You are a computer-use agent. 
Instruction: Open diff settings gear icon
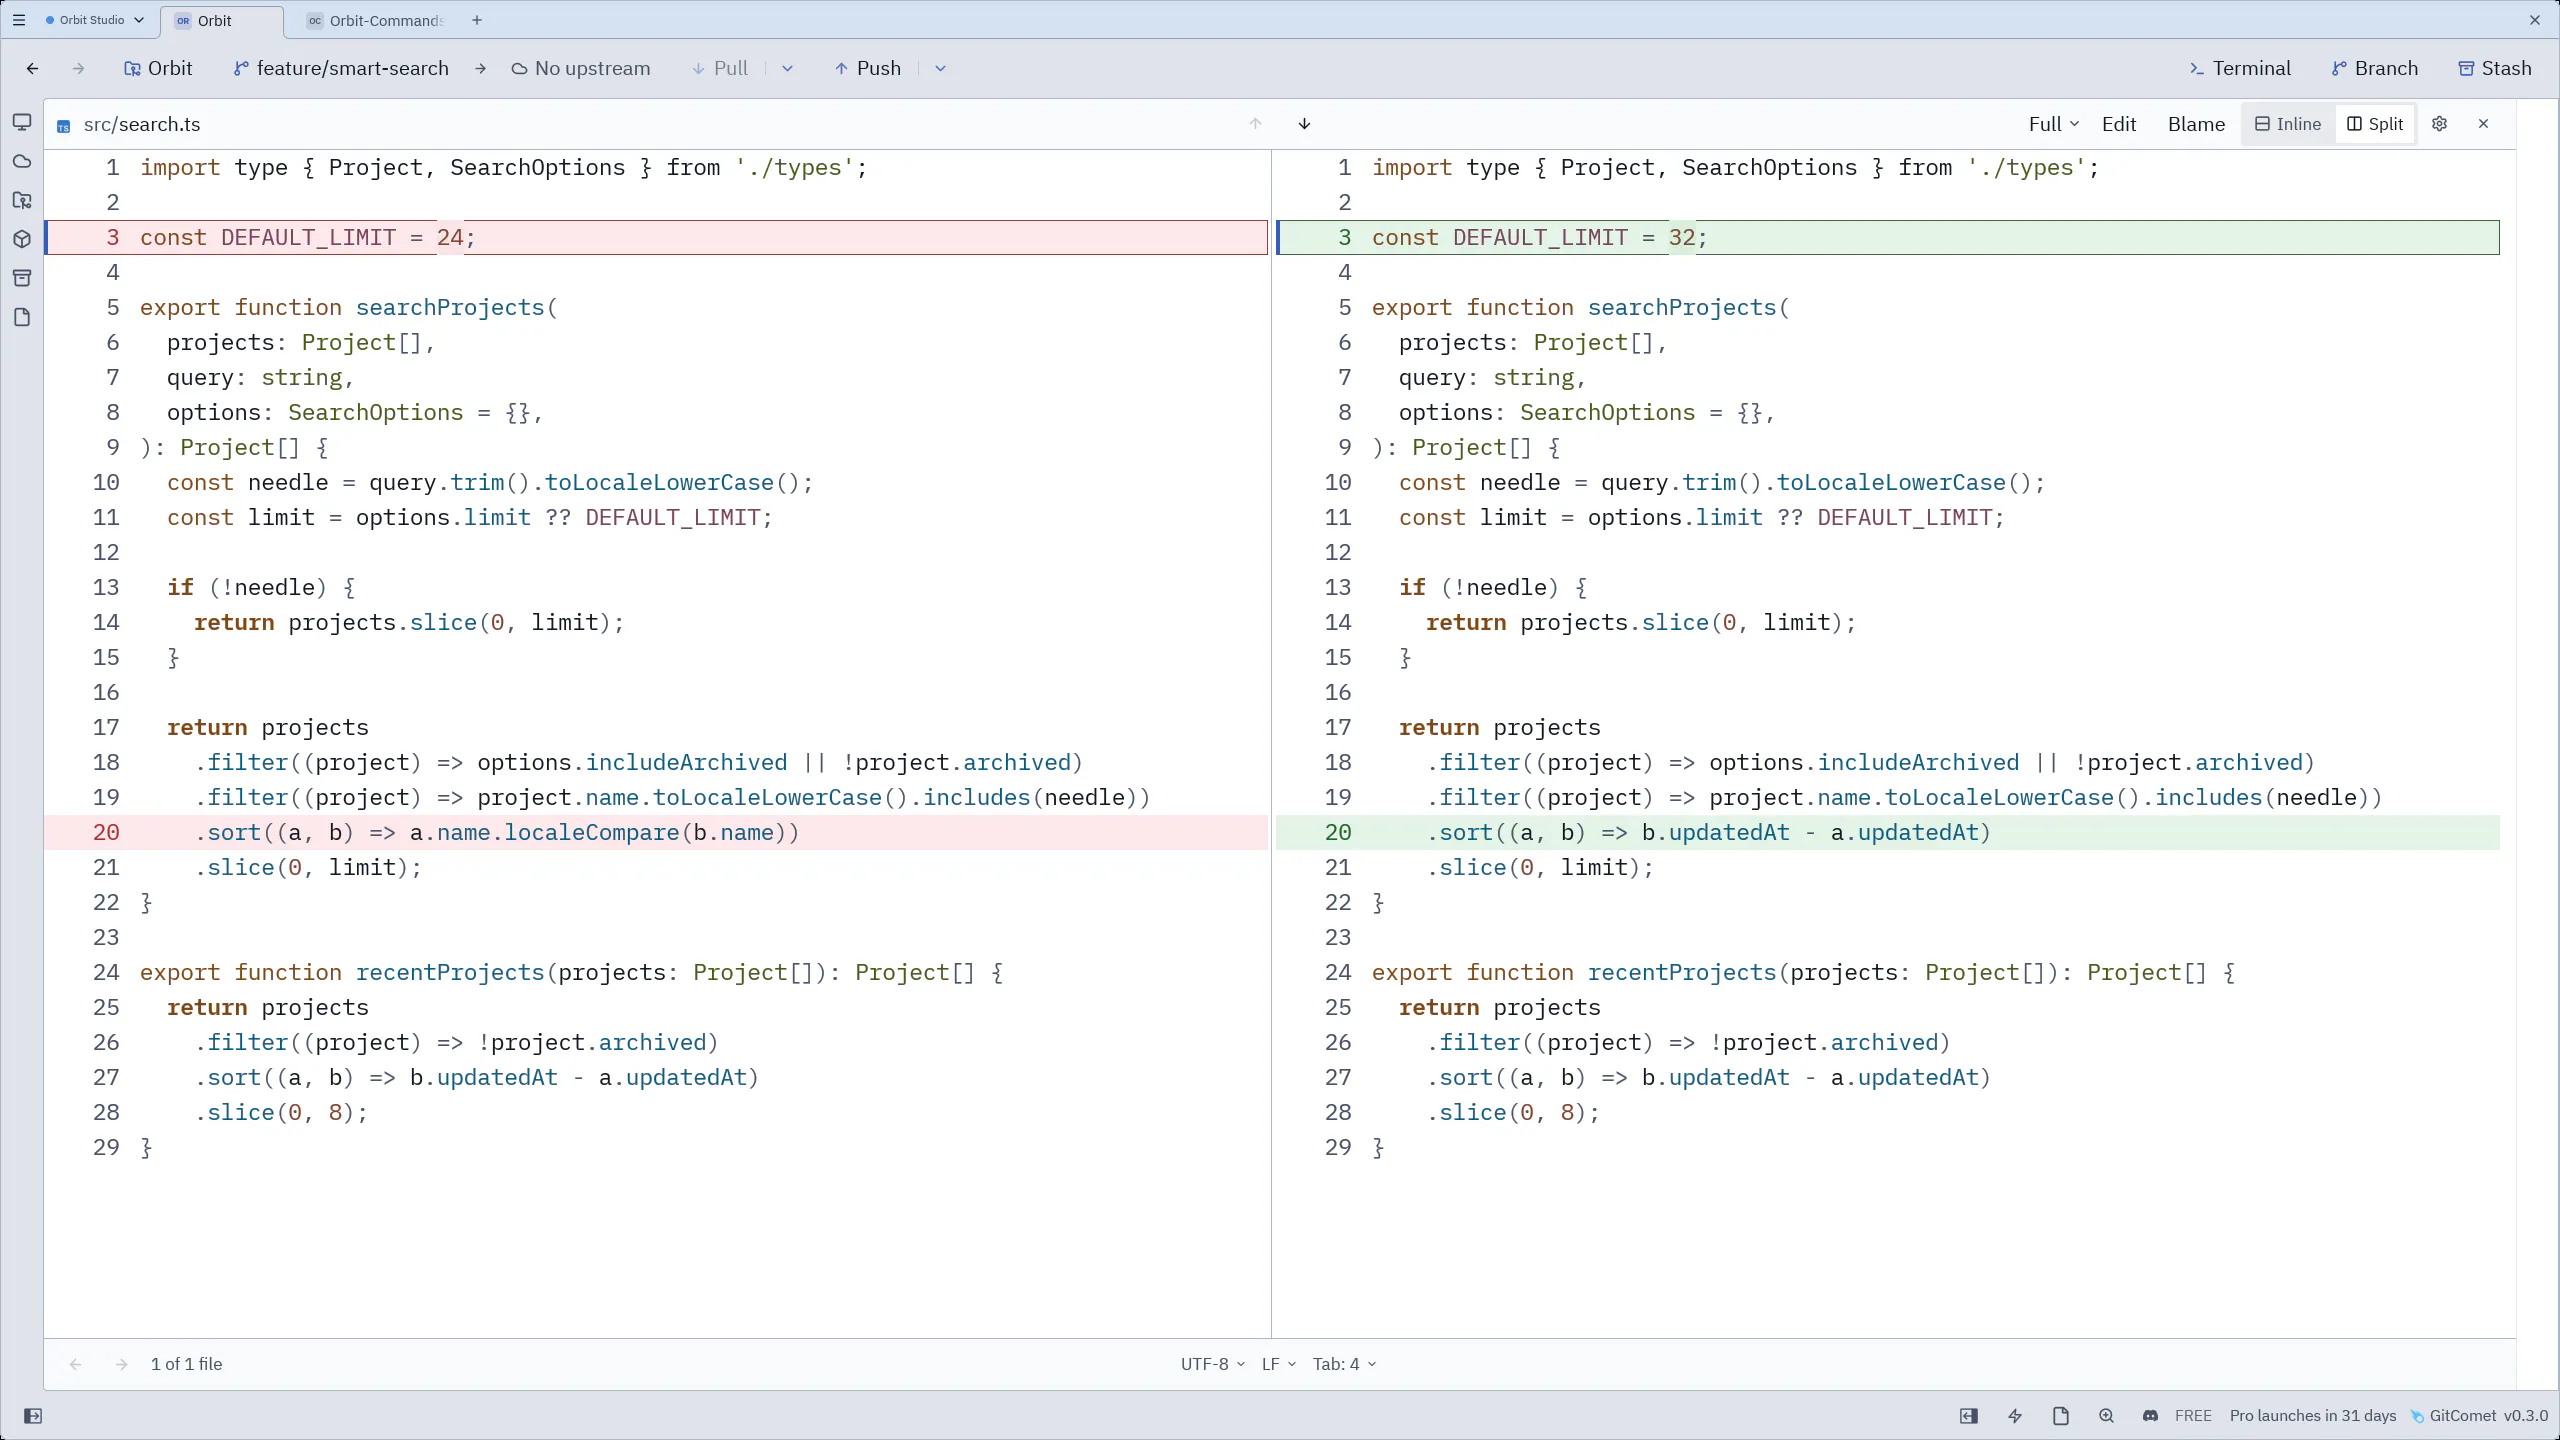point(2439,124)
